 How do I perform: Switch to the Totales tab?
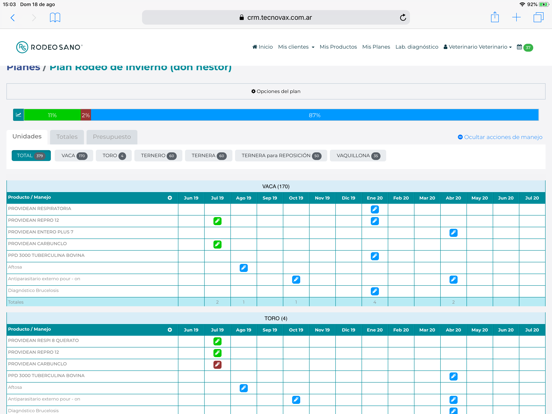67,137
